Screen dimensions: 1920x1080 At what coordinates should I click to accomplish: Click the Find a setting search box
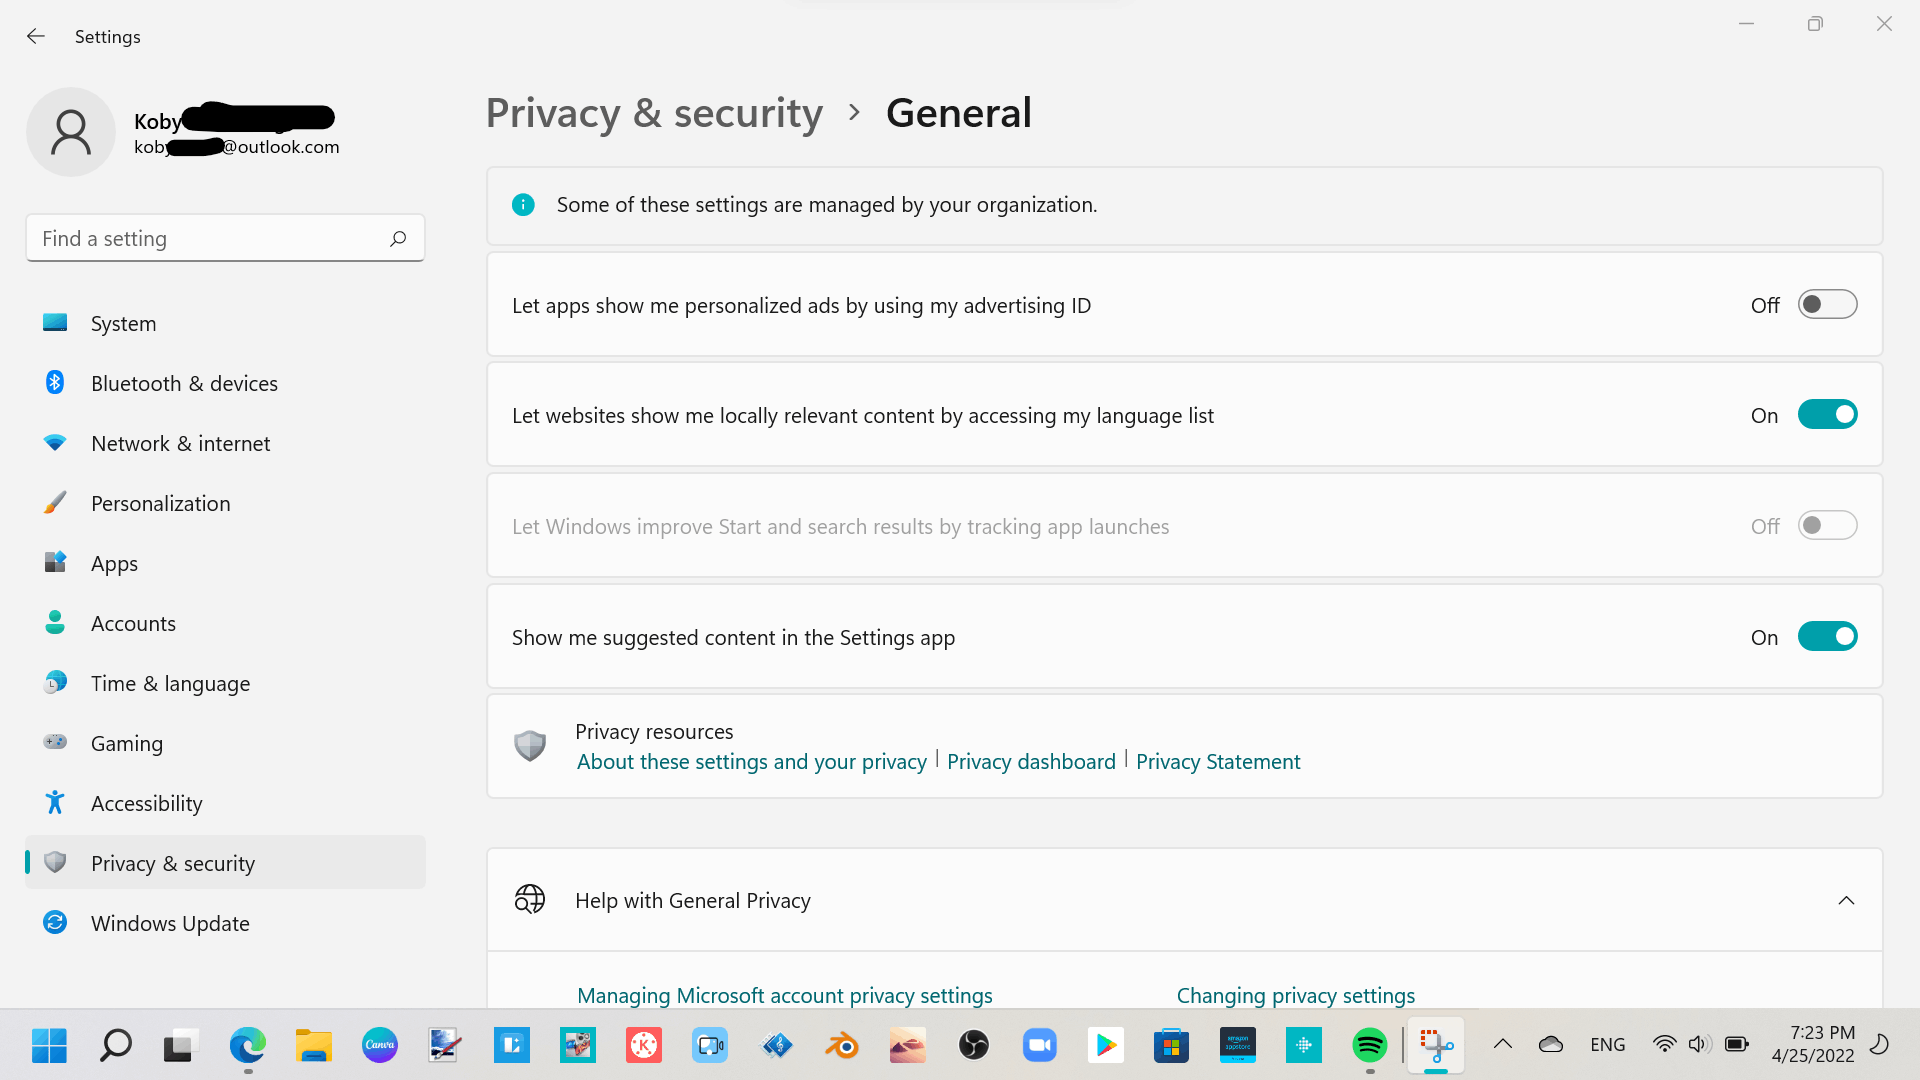pyautogui.click(x=225, y=238)
